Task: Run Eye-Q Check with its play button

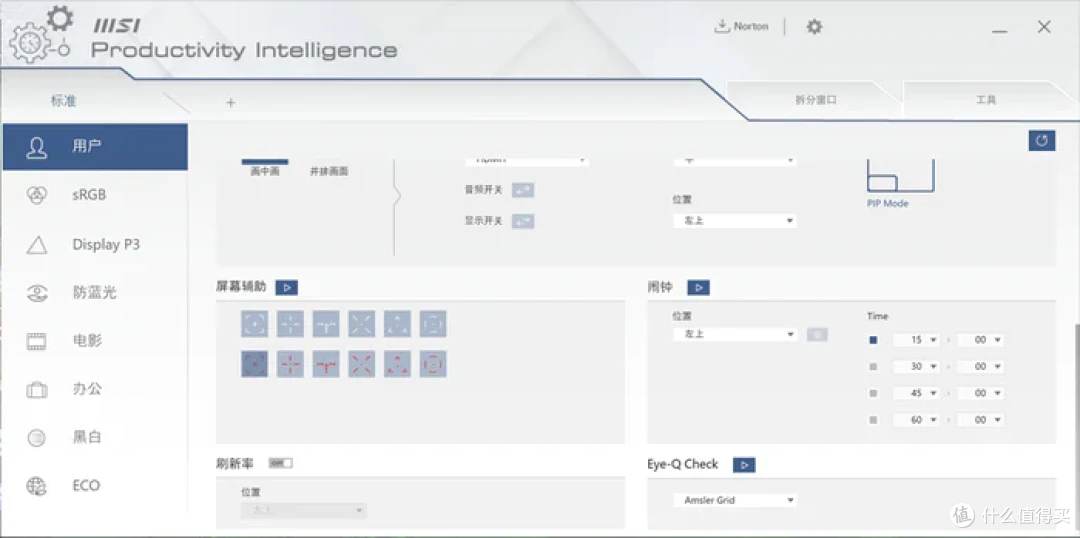Action: pyautogui.click(x=744, y=465)
